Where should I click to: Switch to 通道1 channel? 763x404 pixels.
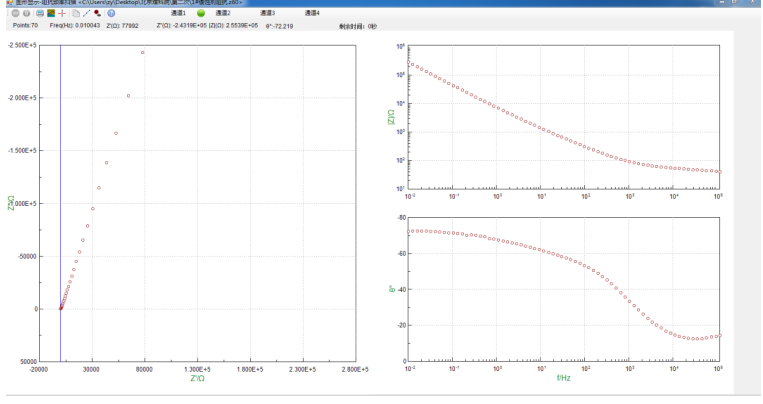[178, 13]
